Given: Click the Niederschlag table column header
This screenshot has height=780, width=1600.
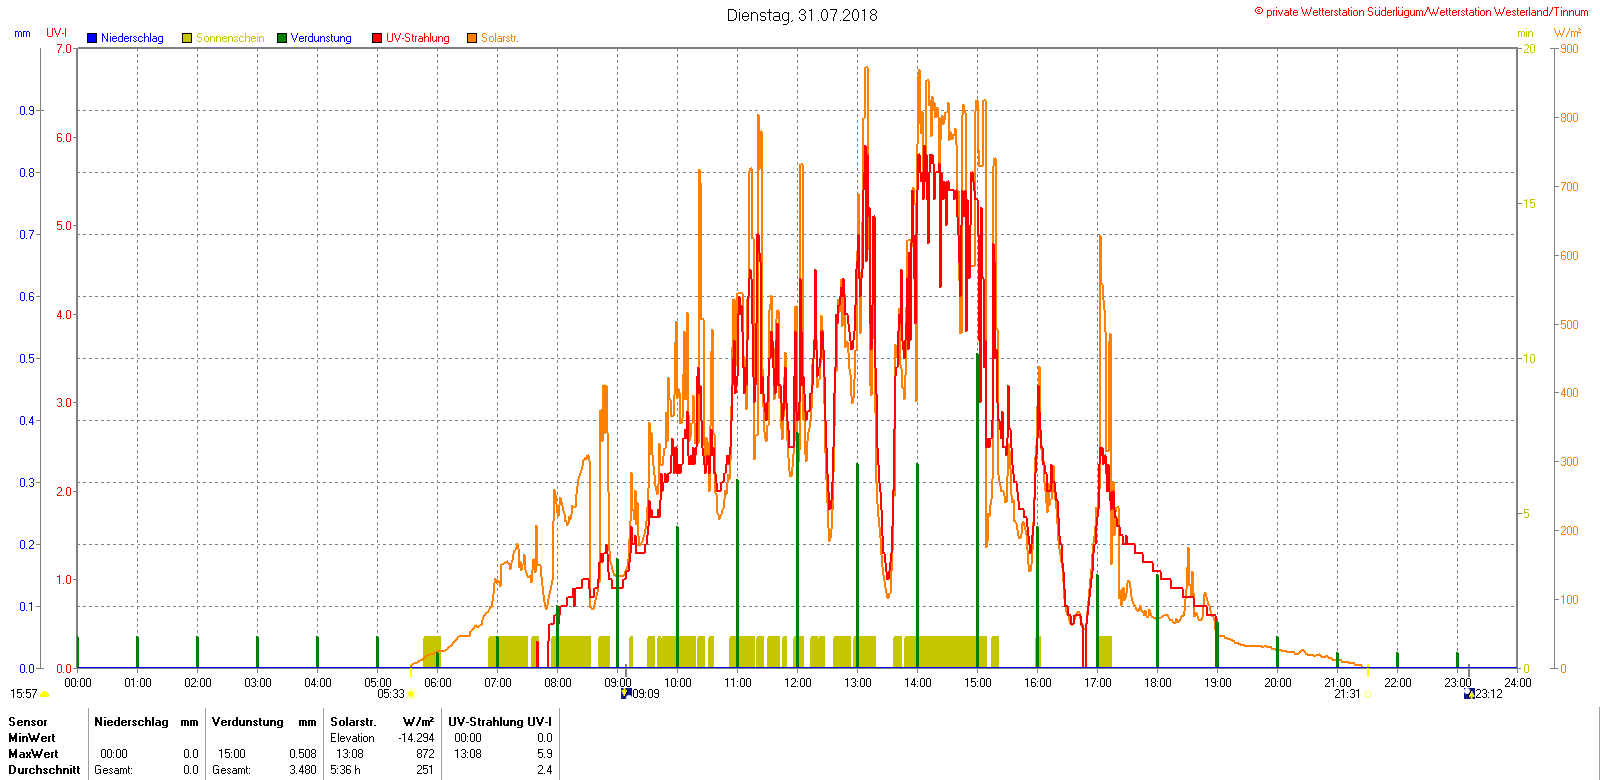Looking at the screenshot, I should (x=131, y=722).
